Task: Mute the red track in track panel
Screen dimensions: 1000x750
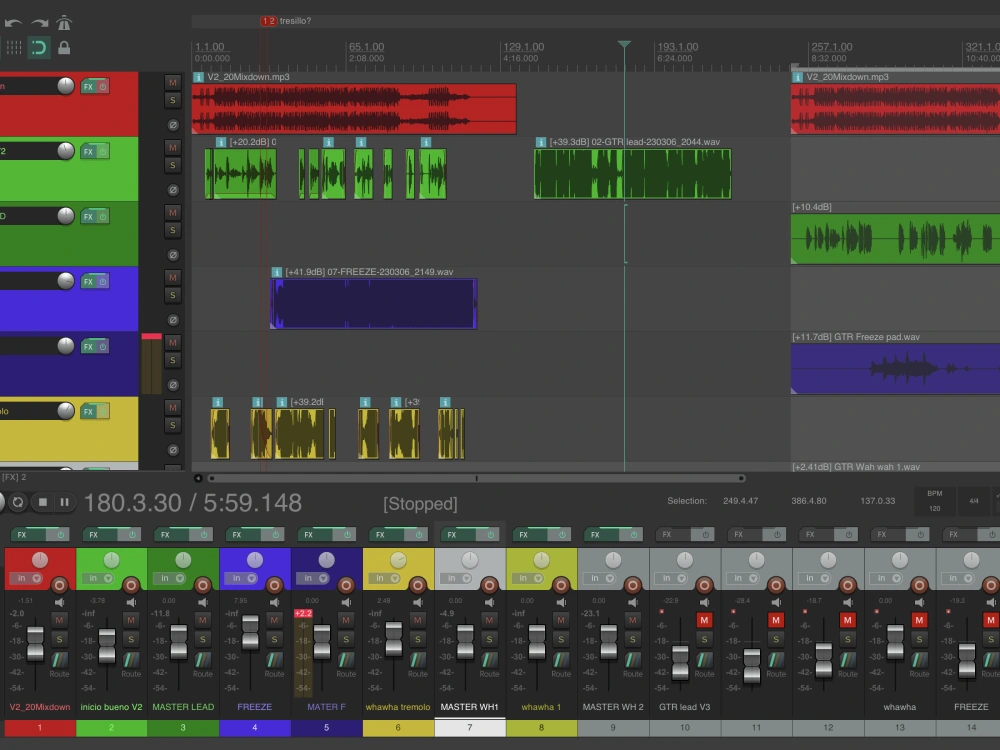Action: click(172, 82)
